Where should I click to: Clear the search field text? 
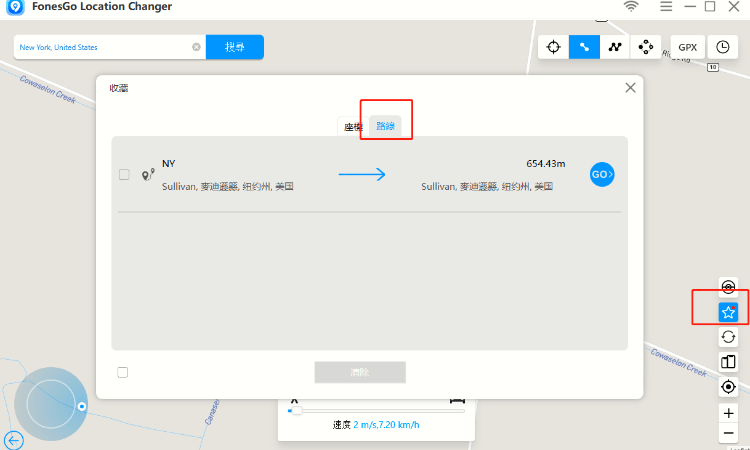click(196, 47)
